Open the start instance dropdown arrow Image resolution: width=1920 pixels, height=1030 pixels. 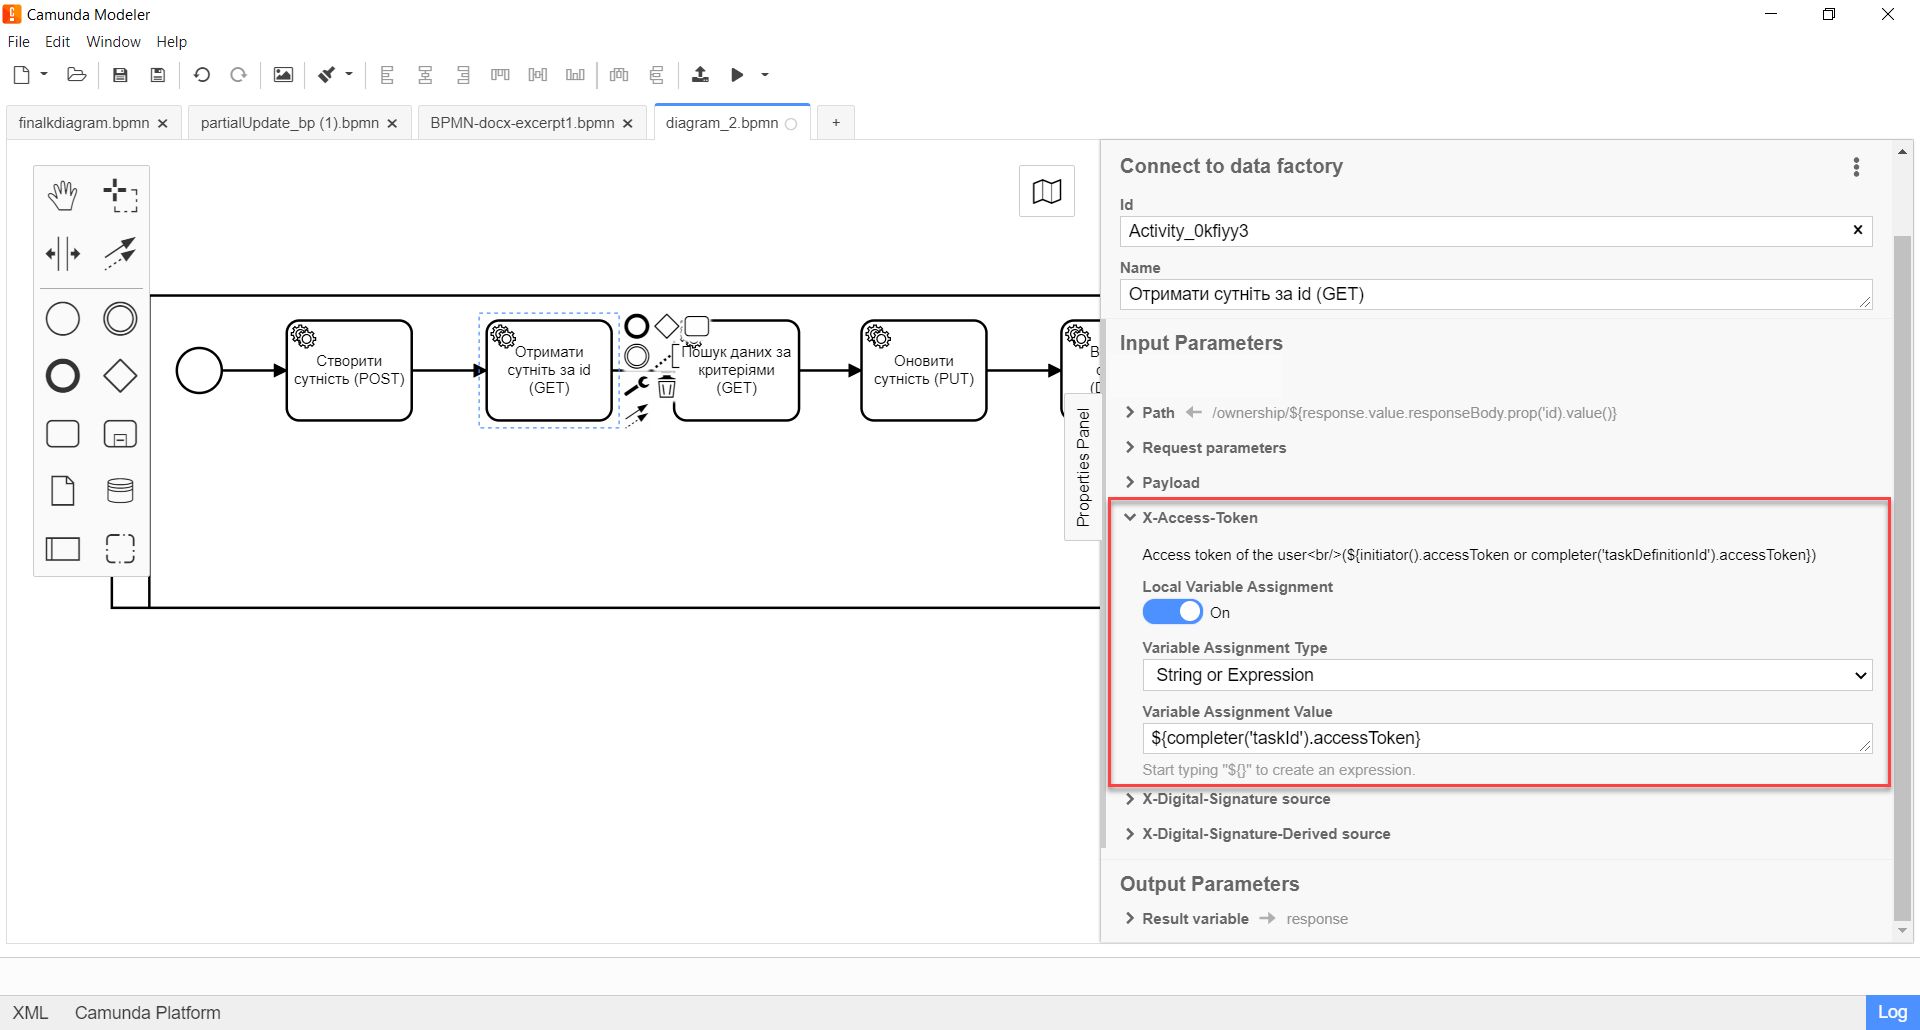pos(765,75)
